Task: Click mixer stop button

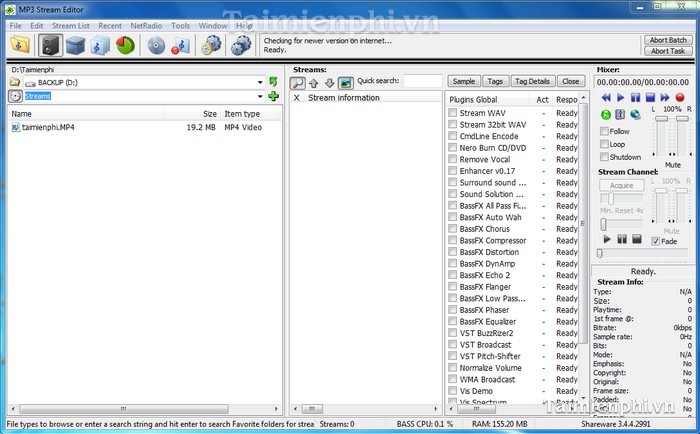Action: click(x=650, y=97)
